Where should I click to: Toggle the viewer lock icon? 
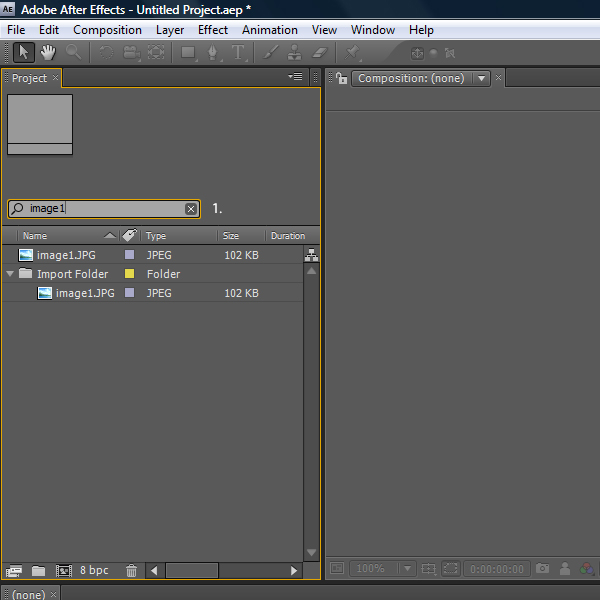(x=341, y=78)
